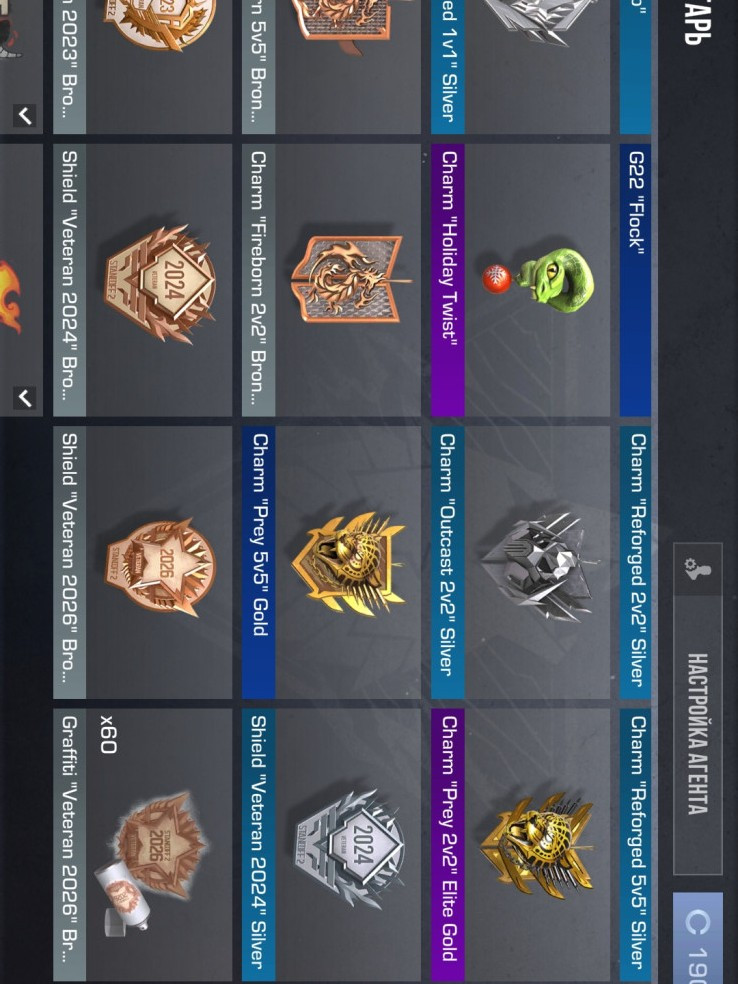Open the G22 "Flock" skin card
Viewport: 738px width, 984px height.
point(635,280)
